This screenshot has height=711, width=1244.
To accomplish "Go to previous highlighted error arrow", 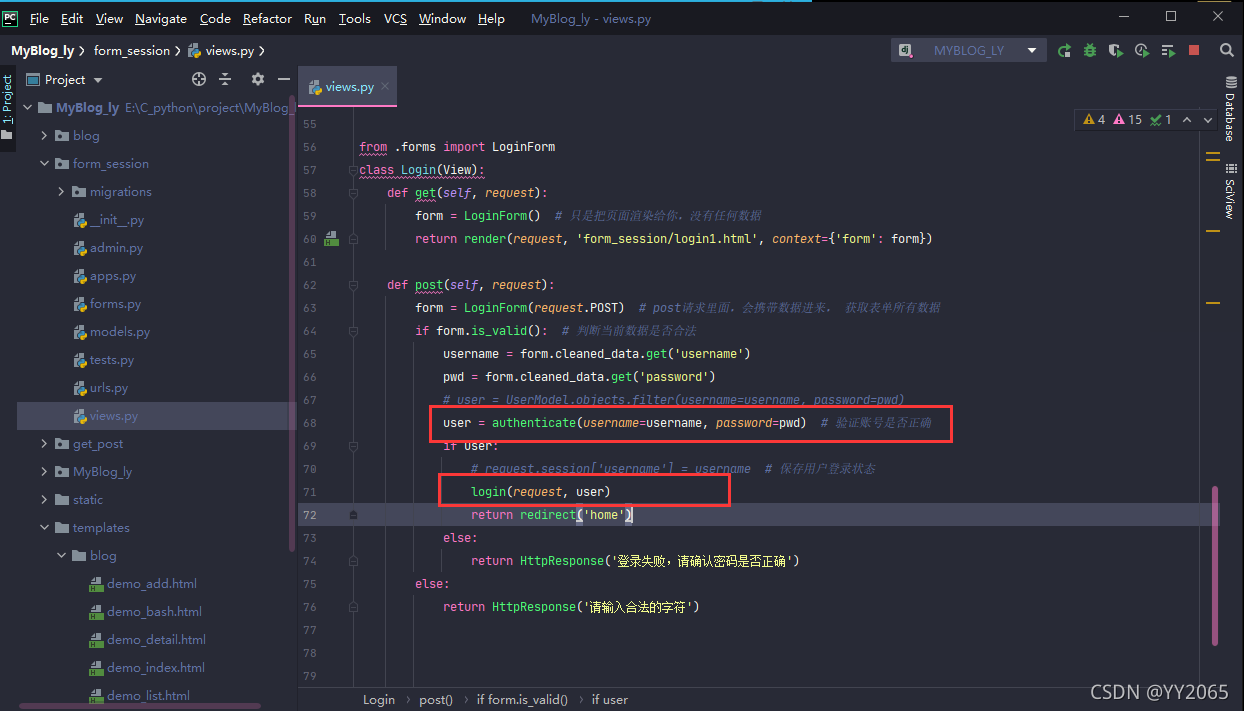I will click(1187, 119).
